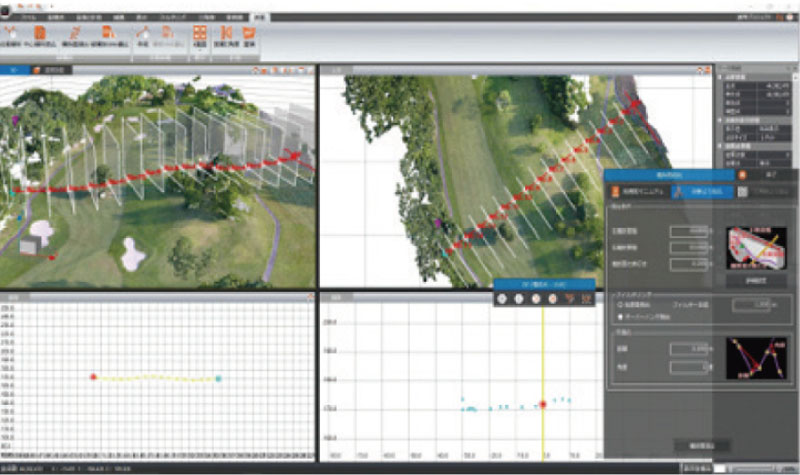Select the upper radio button in the filtering group

620,305
